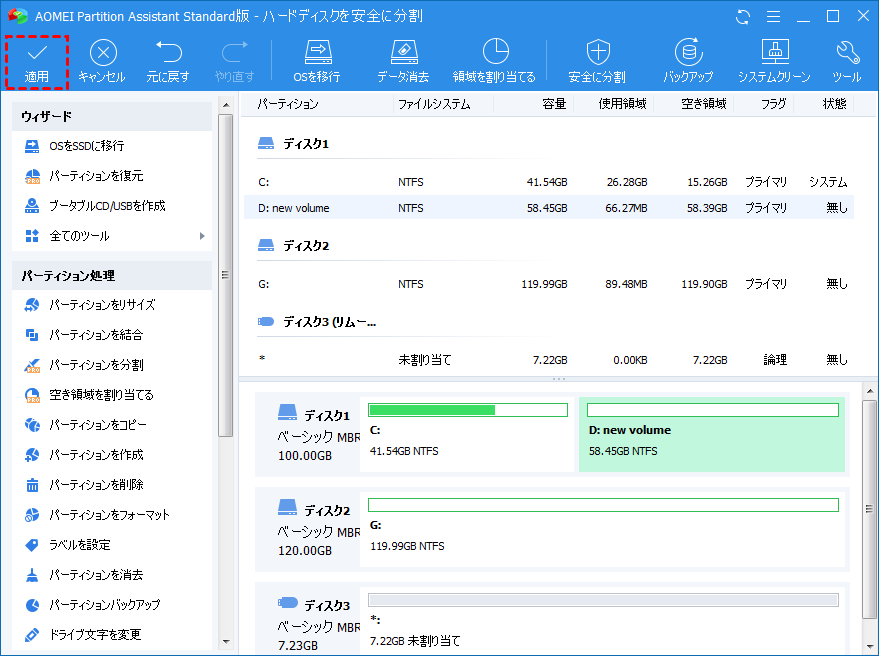
Task: Click the OSをSSDに移行 wizard link
Action: [86, 146]
